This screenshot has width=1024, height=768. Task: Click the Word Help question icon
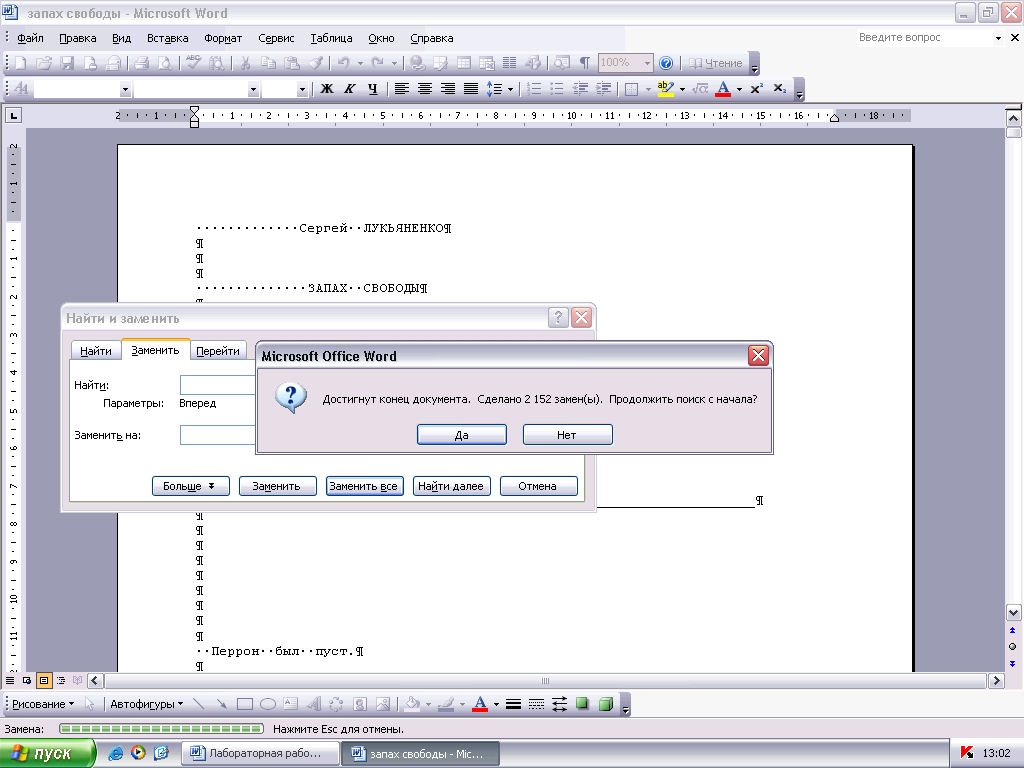[x=665, y=63]
